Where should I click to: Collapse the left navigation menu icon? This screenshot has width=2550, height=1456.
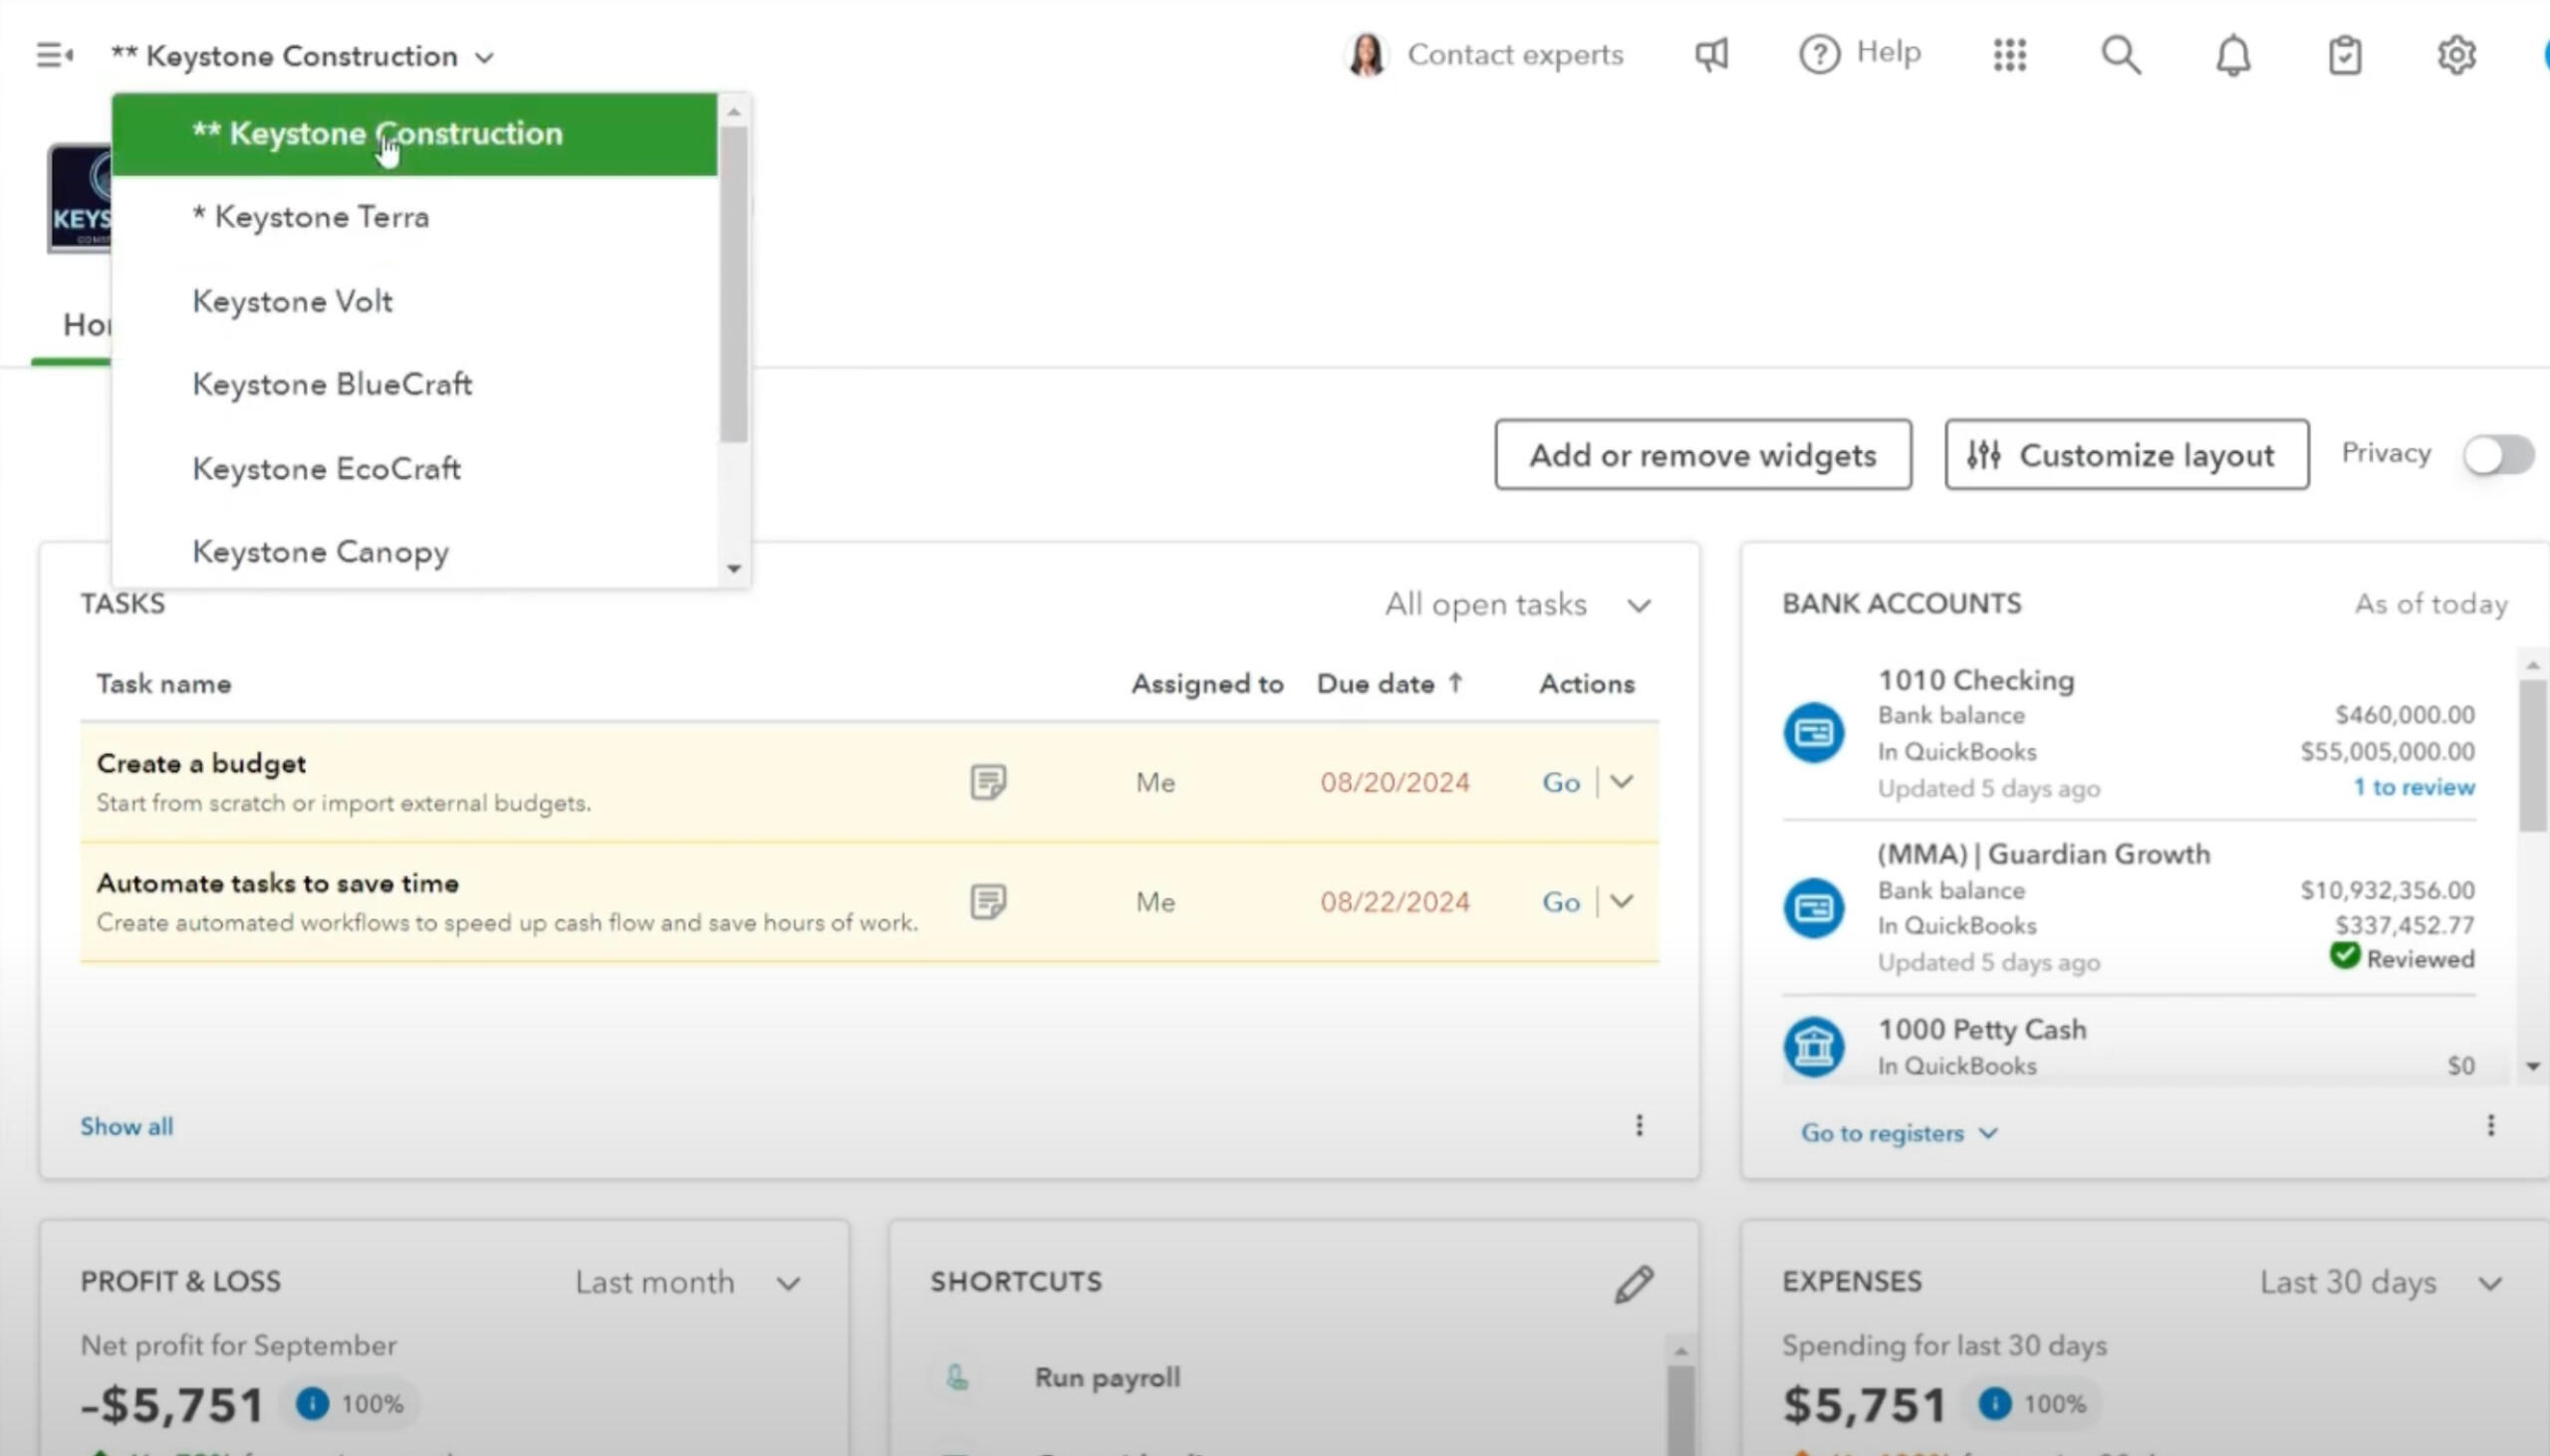click(54, 55)
